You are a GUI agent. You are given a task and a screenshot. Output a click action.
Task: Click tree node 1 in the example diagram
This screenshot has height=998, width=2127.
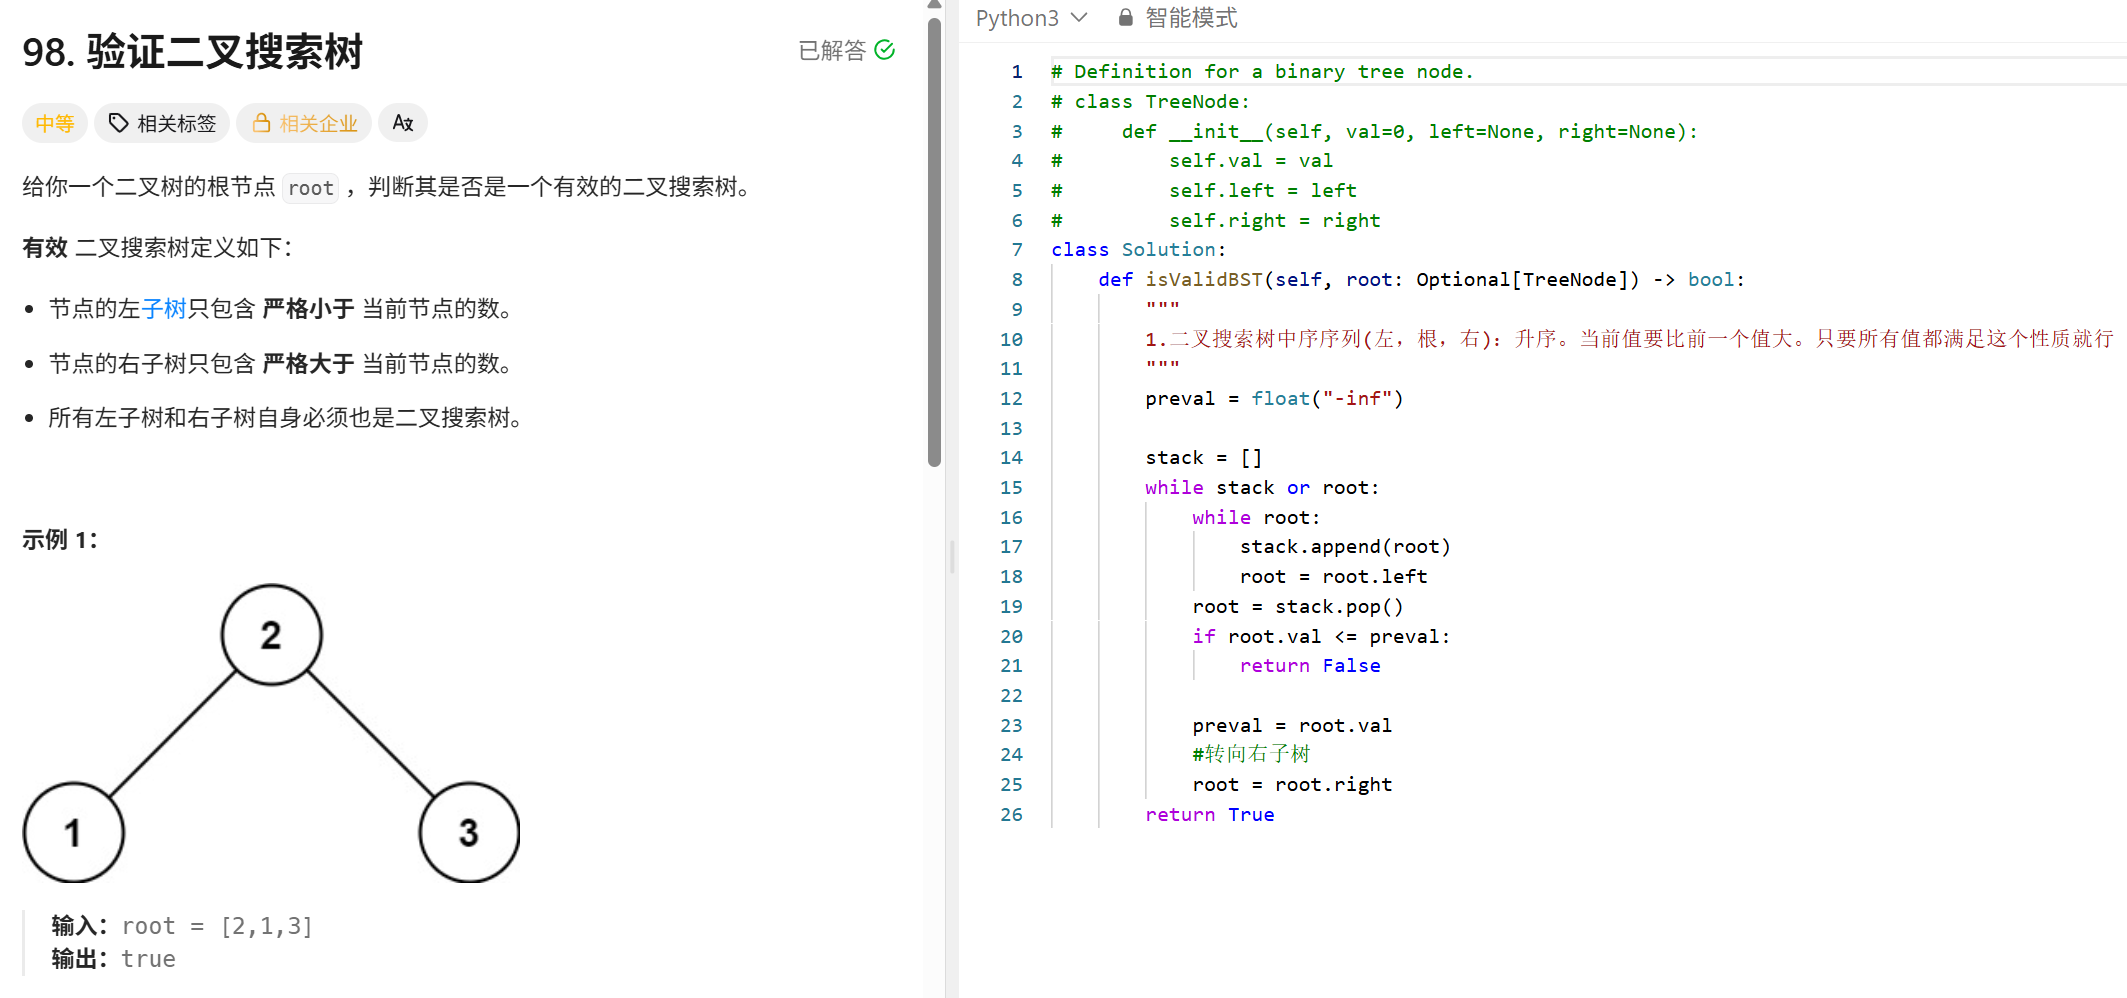pos(74,832)
